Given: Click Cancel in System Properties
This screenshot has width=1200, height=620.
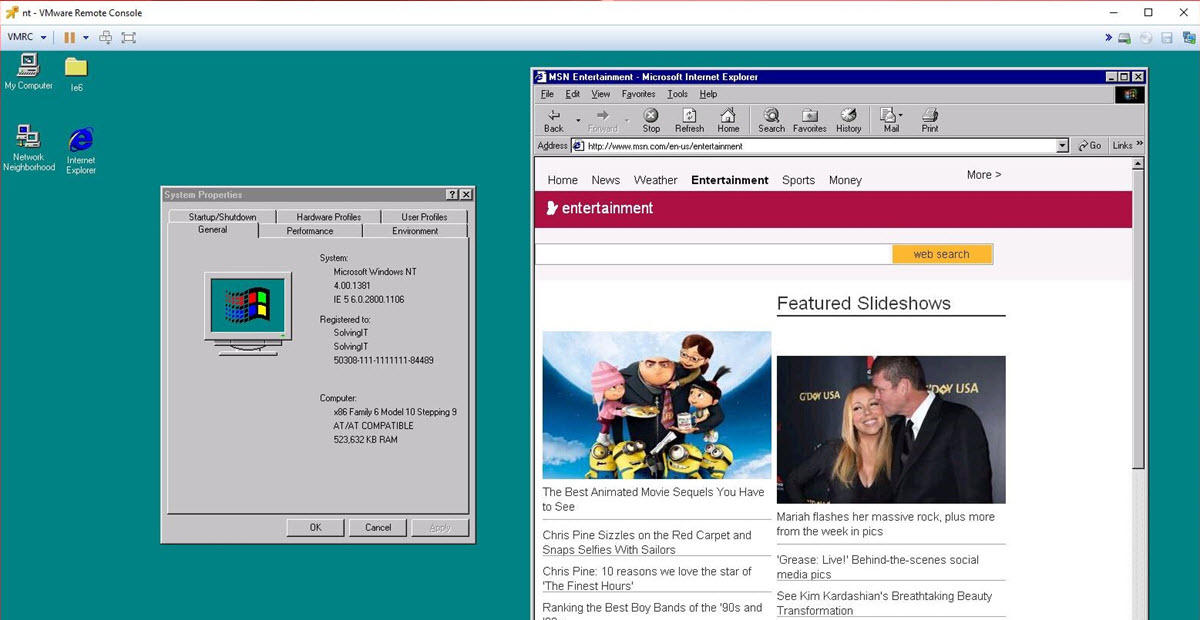Looking at the screenshot, I should click(x=378, y=527).
